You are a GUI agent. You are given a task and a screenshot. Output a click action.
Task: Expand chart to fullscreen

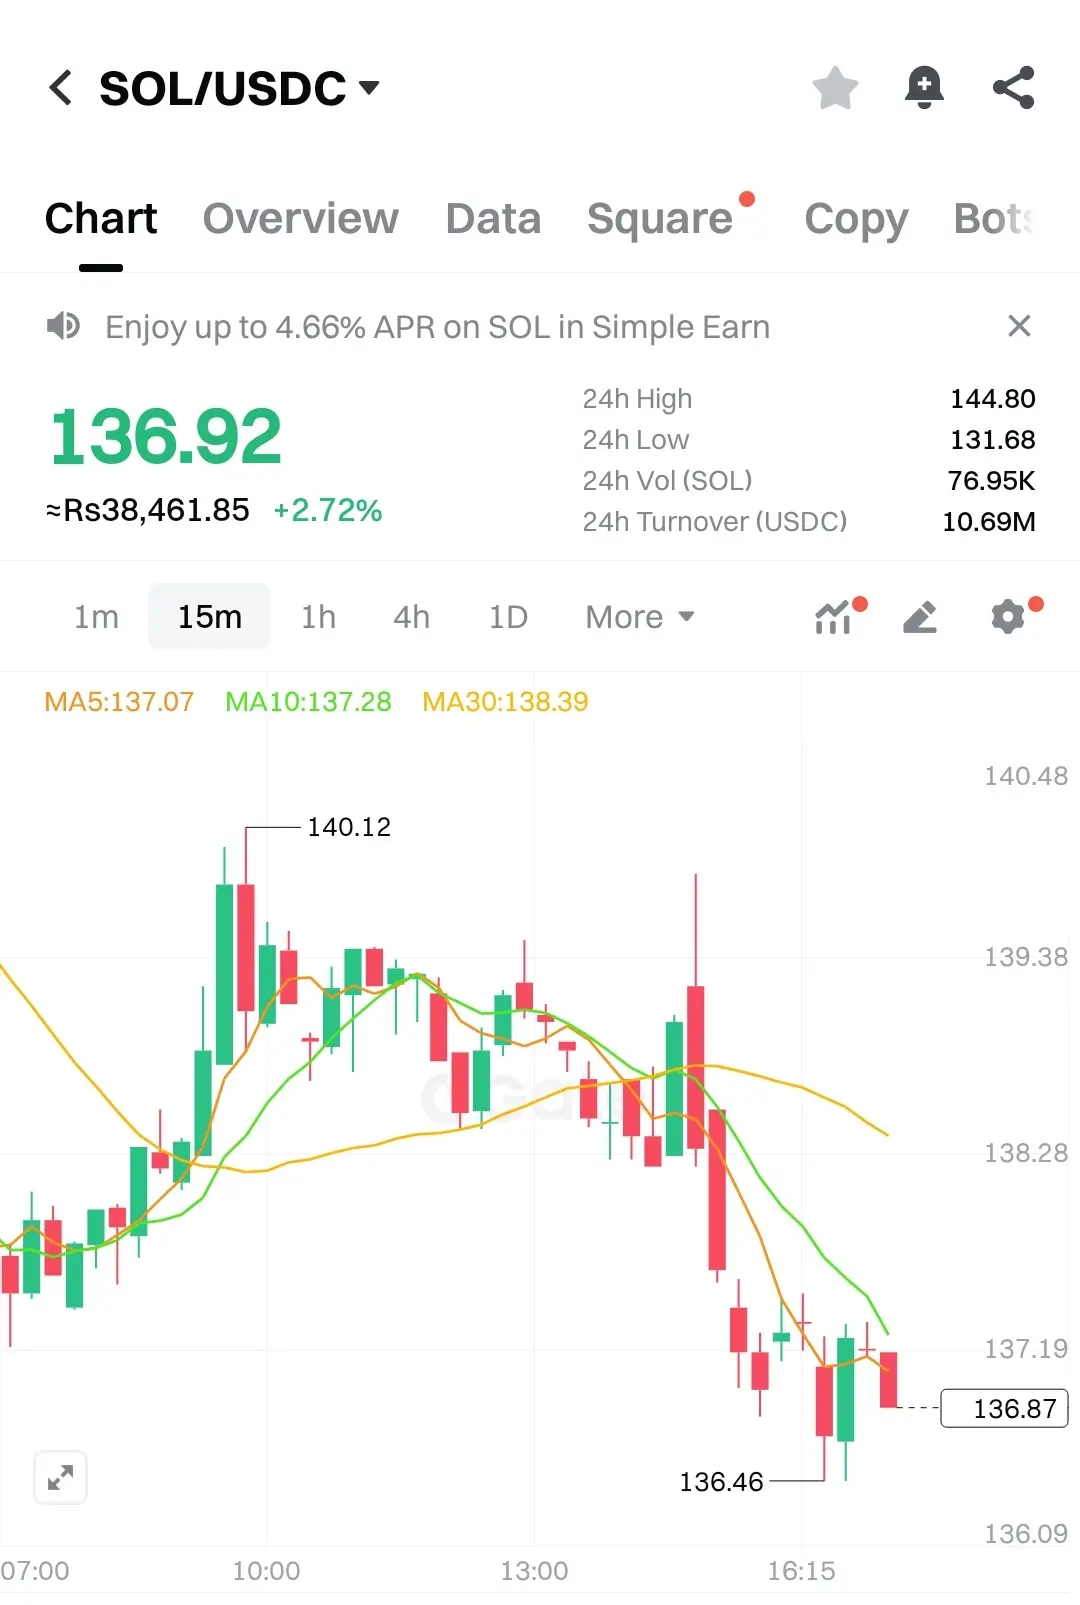point(60,1477)
